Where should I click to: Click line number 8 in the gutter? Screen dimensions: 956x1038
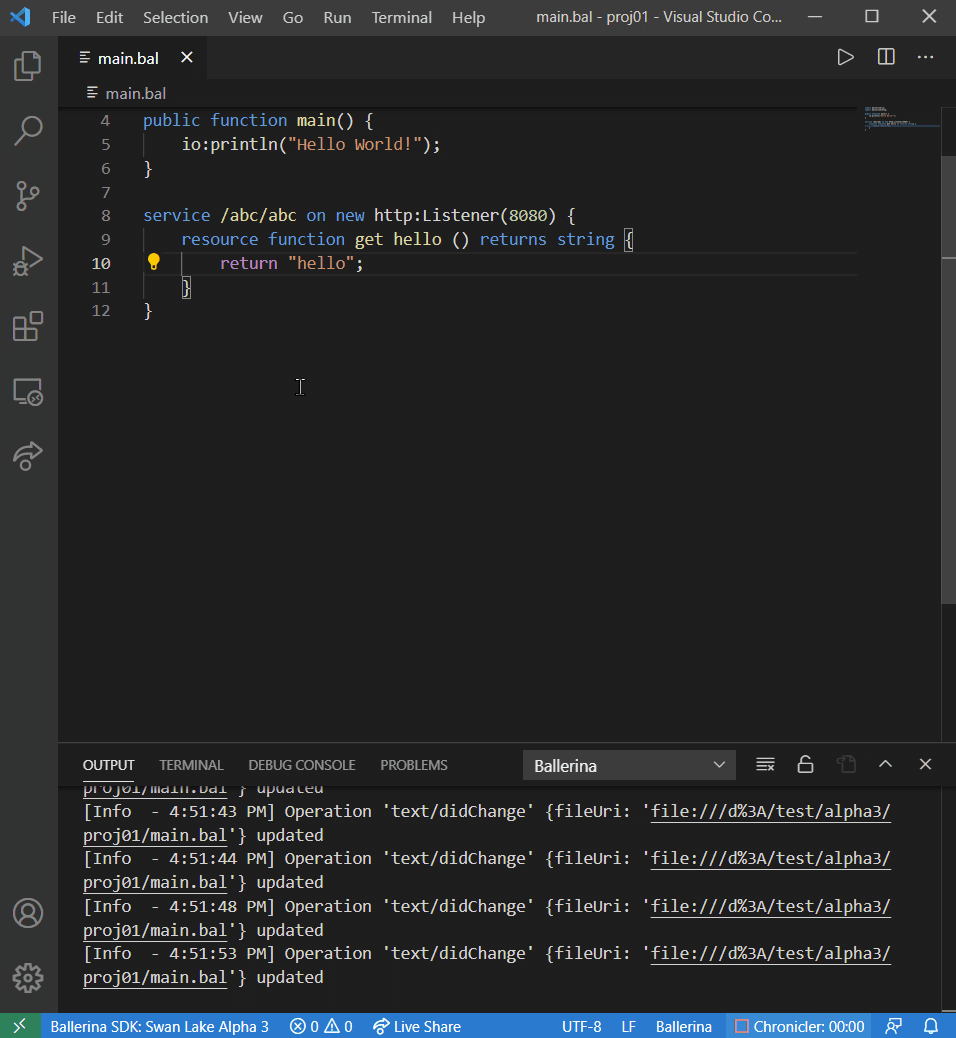click(106, 216)
